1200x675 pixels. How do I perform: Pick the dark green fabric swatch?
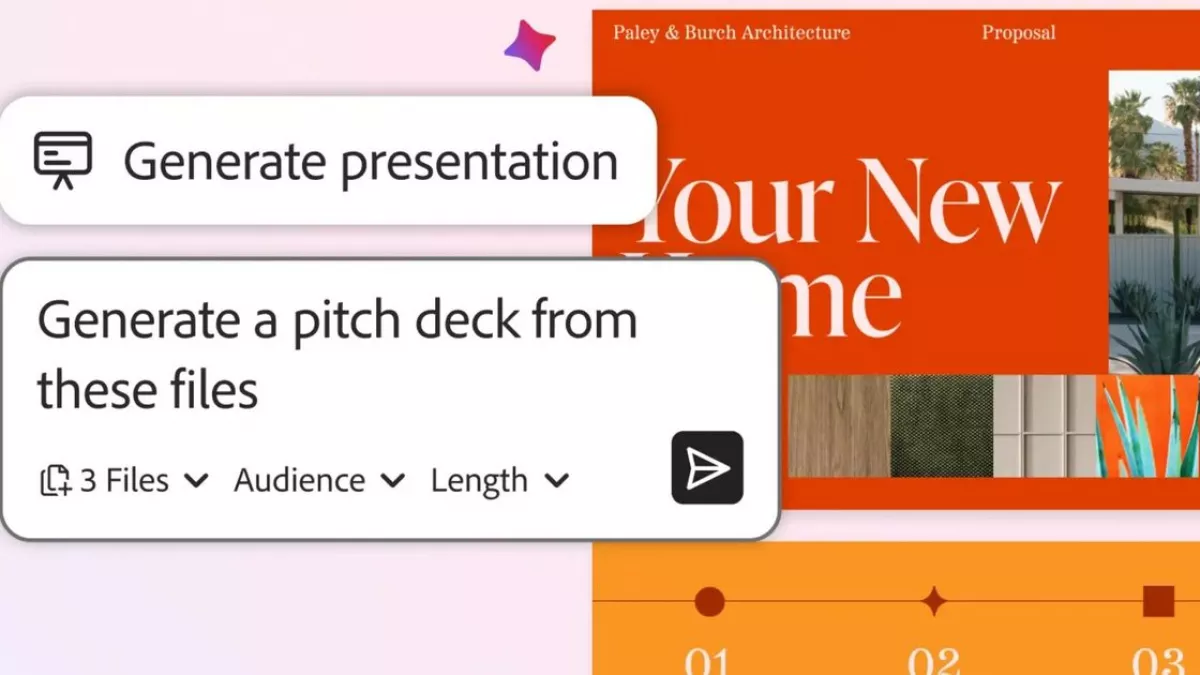[x=941, y=426]
